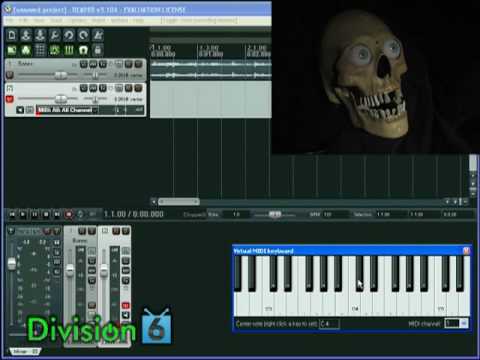Toggle the repeat loop button in the transport
480x360 pixels.
[80, 214]
